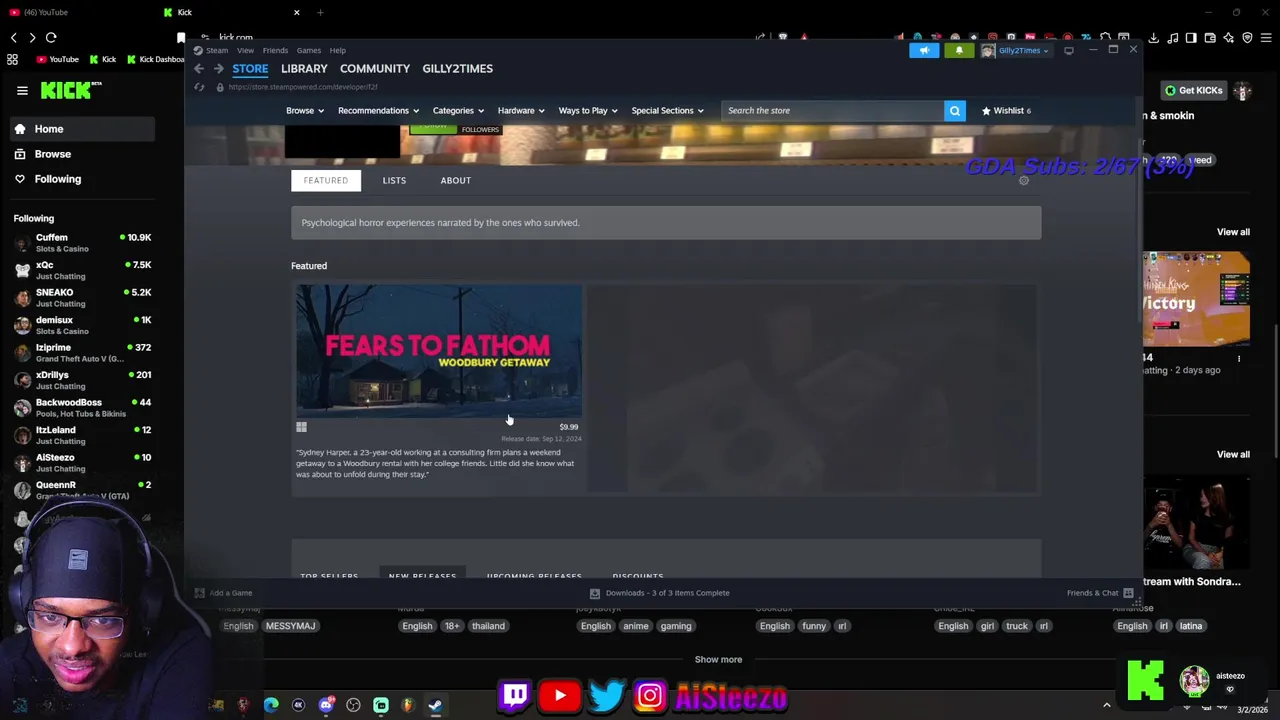The image size is (1280, 720).
Task: Switch to the COMMUNITY section
Action: 375,68
